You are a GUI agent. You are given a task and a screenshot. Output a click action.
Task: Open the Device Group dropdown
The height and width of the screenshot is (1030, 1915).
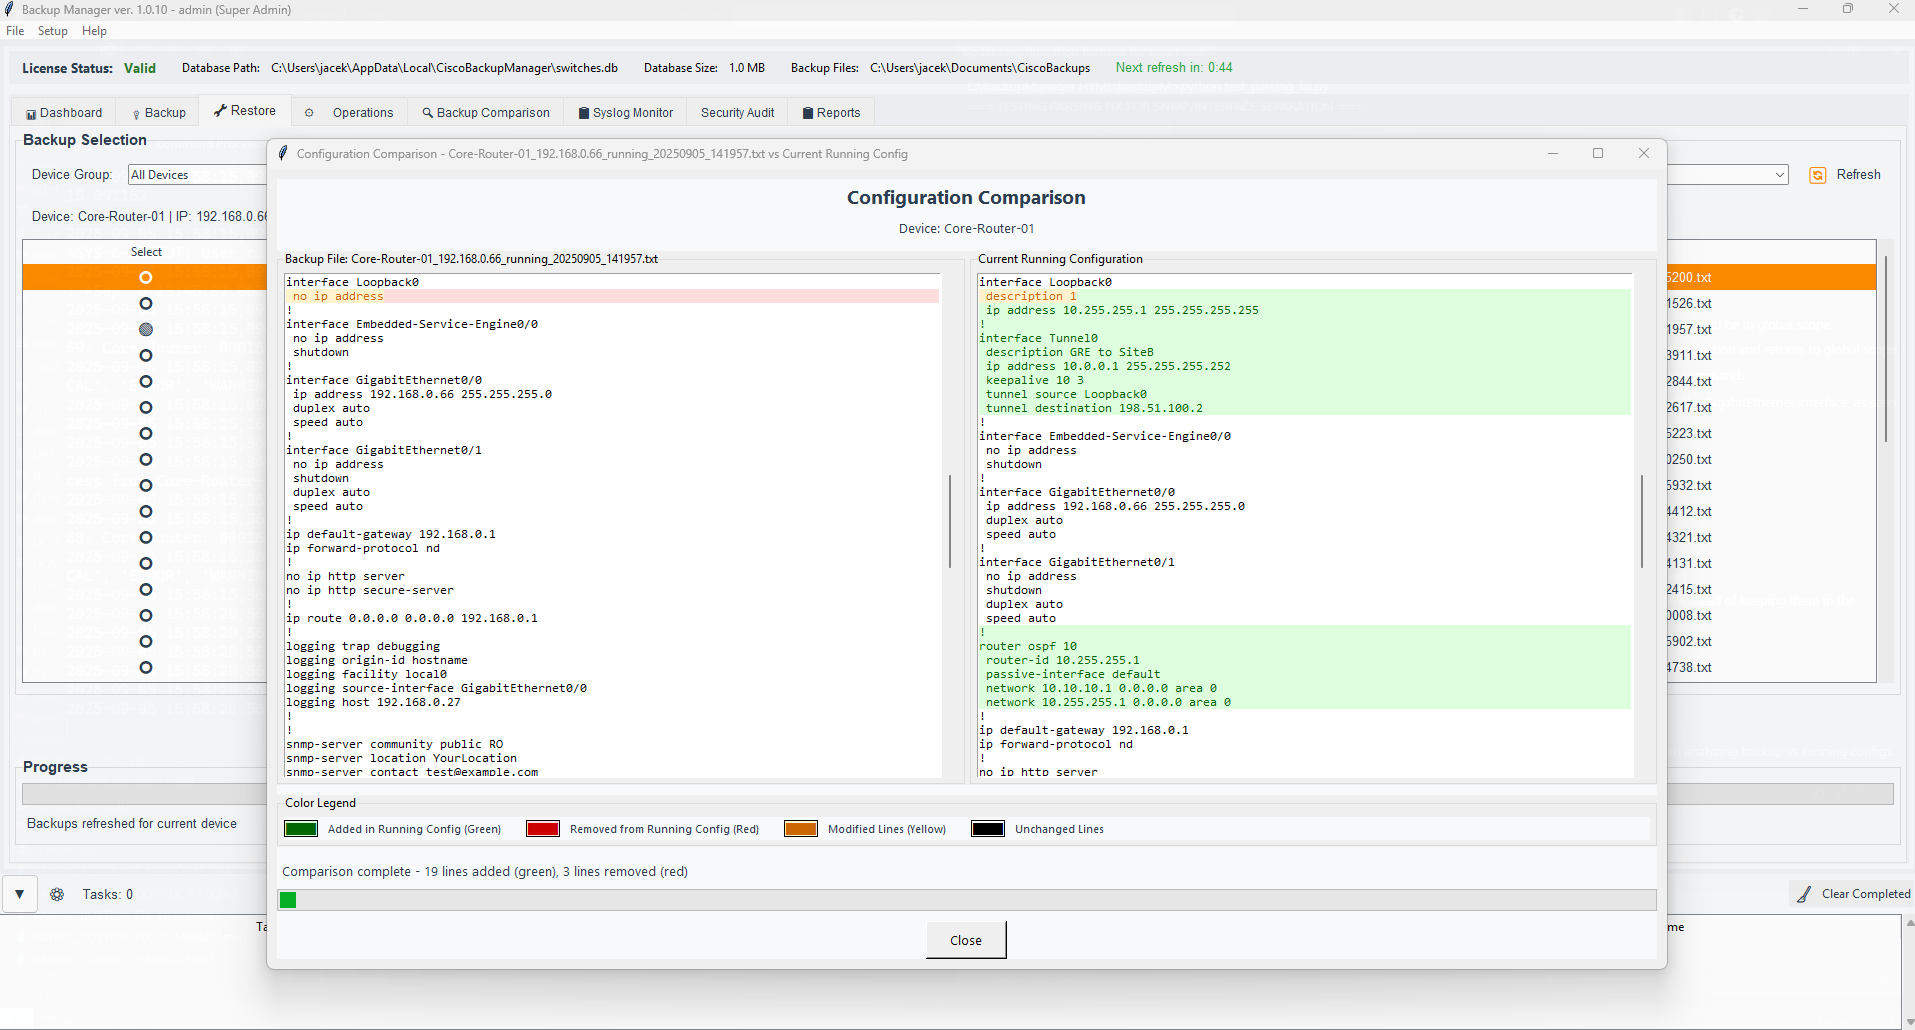[197, 175]
